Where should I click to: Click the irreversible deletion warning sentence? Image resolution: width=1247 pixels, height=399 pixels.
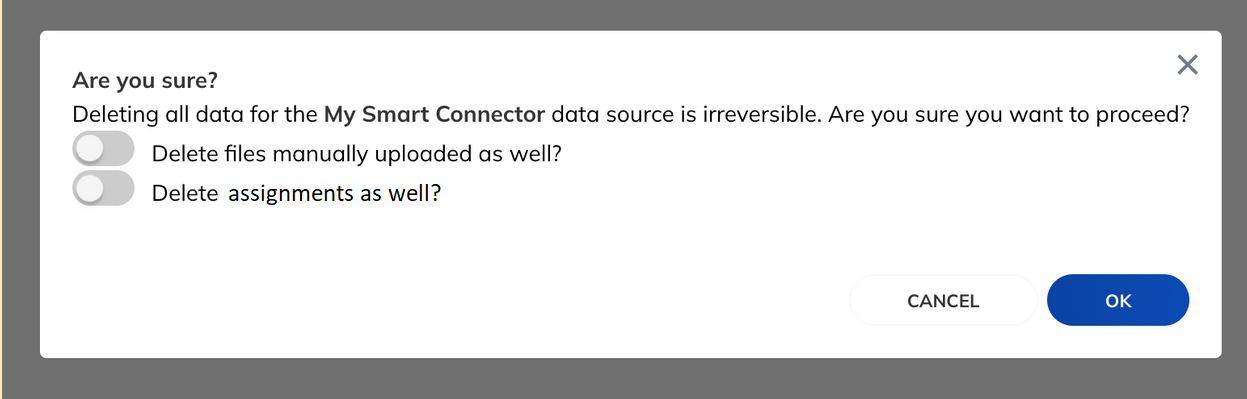pyautogui.click(x=631, y=114)
